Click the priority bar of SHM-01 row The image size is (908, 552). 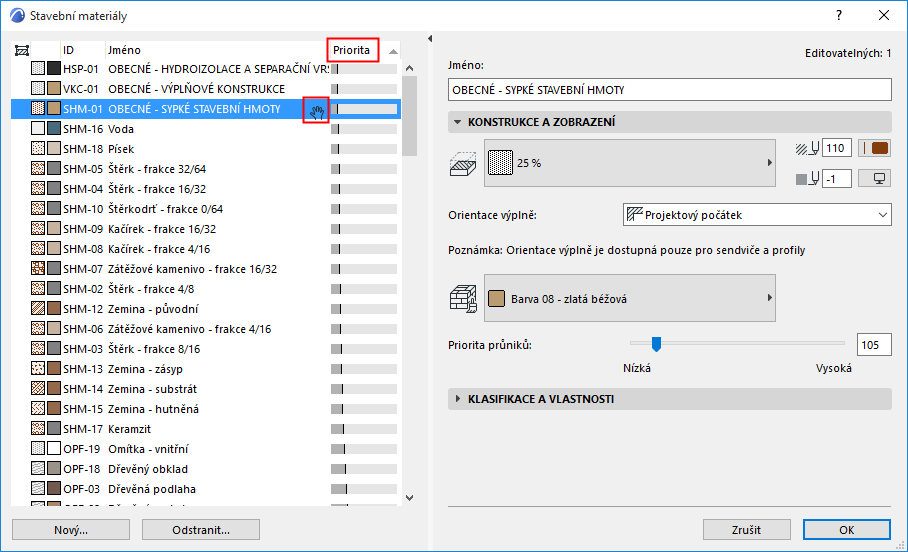[x=364, y=109]
